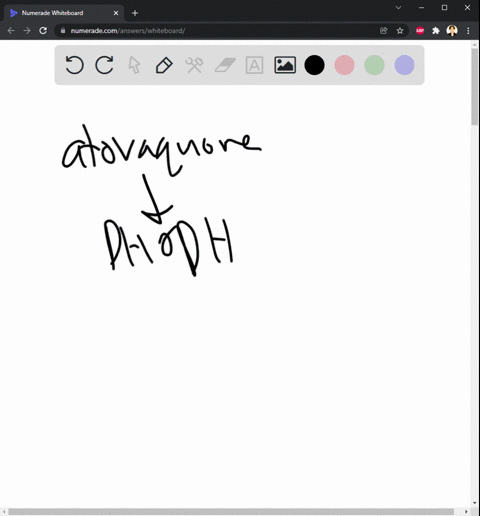Viewport: 480px width, 516px height.
Task: Choose the green pen color
Action: pos(374,65)
